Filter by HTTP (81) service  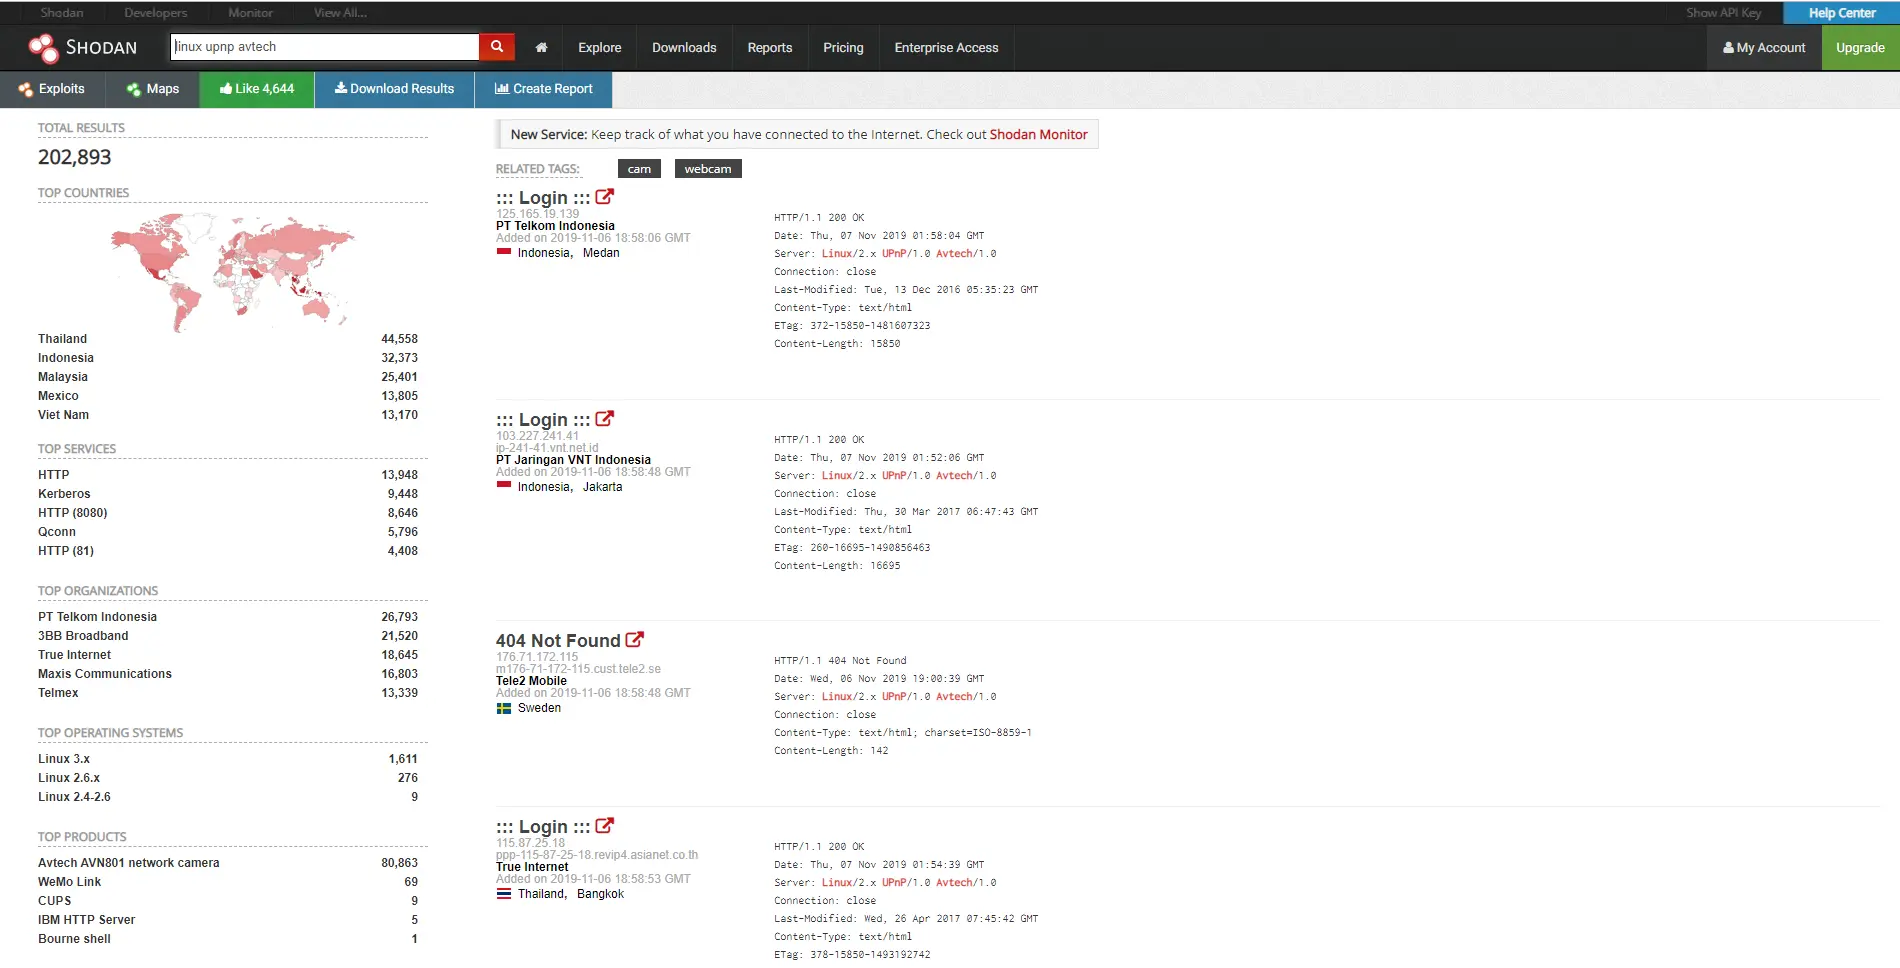pos(66,551)
